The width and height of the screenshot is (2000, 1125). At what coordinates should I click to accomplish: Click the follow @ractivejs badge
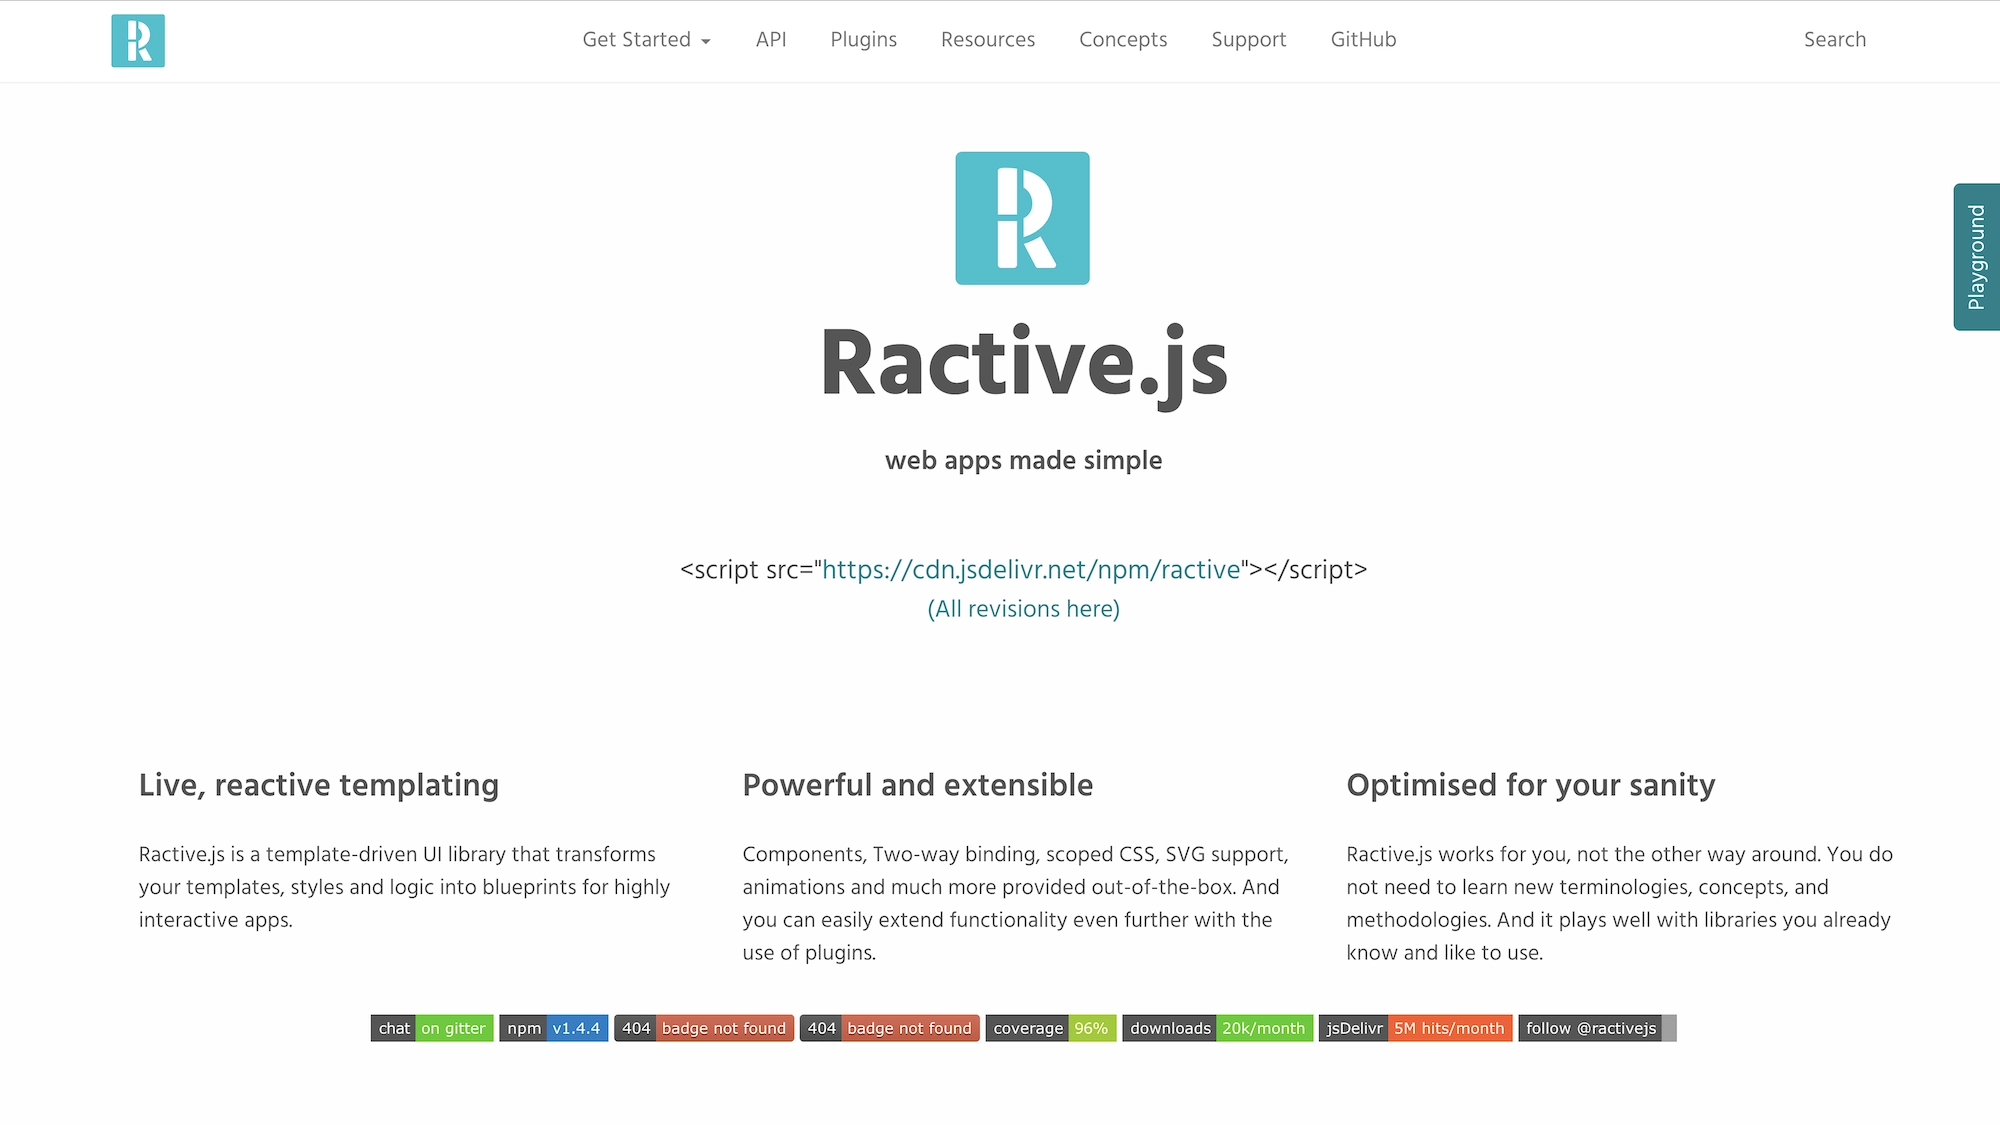1597,1028
